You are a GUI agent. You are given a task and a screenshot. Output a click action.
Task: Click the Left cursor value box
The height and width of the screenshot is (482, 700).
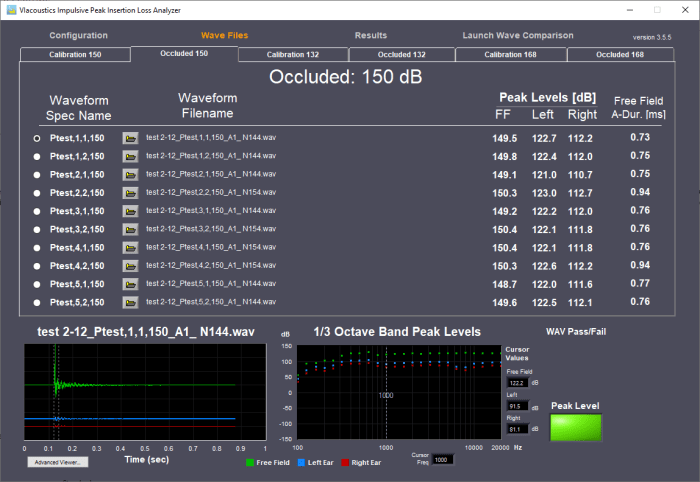518,406
